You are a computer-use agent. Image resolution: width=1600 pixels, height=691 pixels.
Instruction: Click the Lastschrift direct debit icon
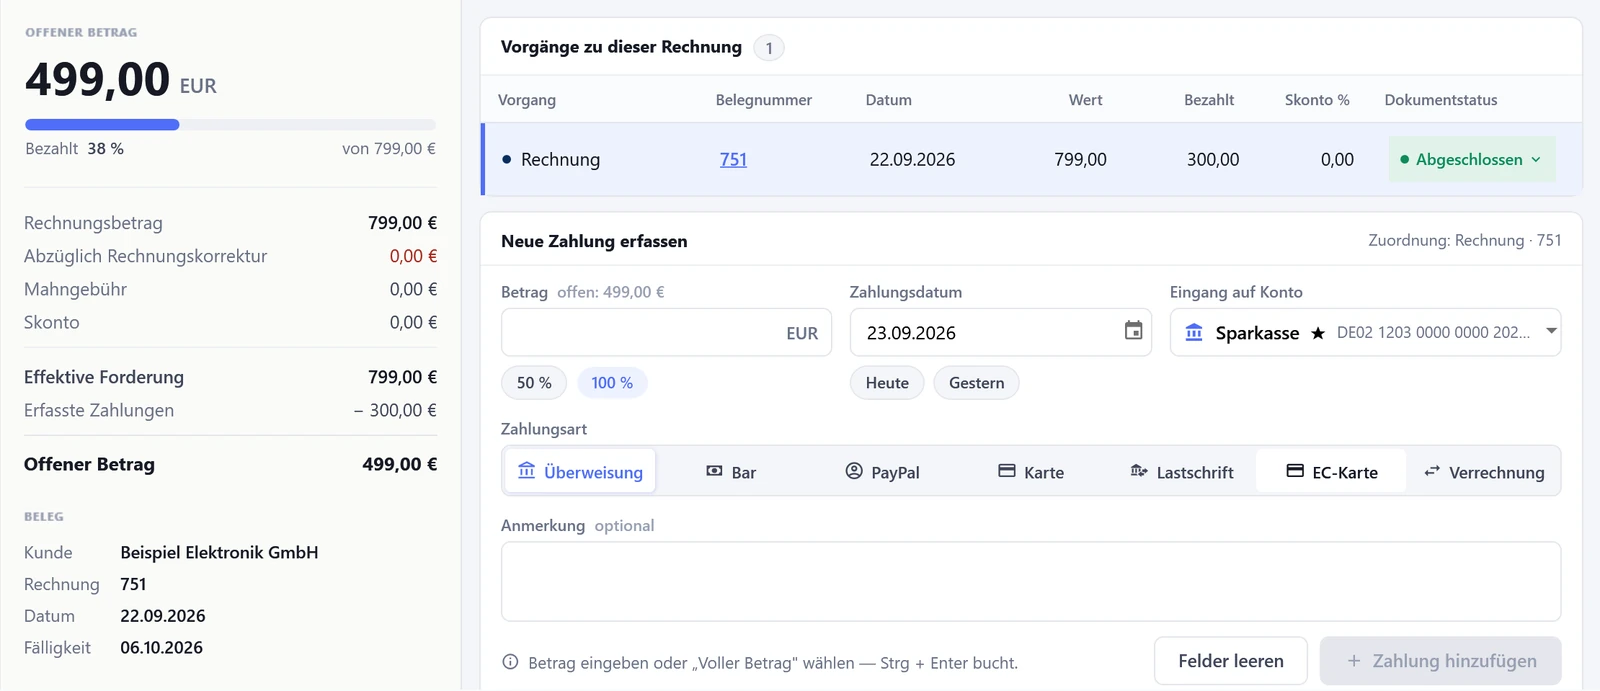1139,471
